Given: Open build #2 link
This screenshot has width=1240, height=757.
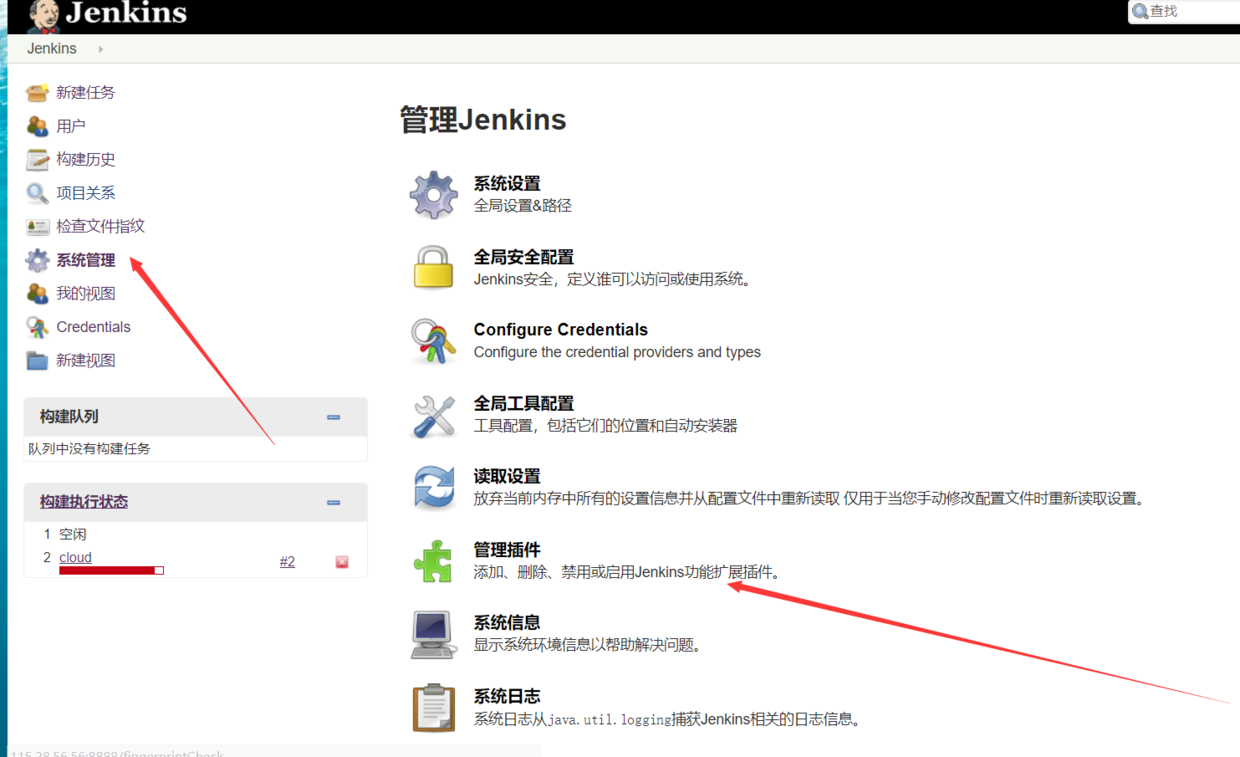Looking at the screenshot, I should click(287, 562).
